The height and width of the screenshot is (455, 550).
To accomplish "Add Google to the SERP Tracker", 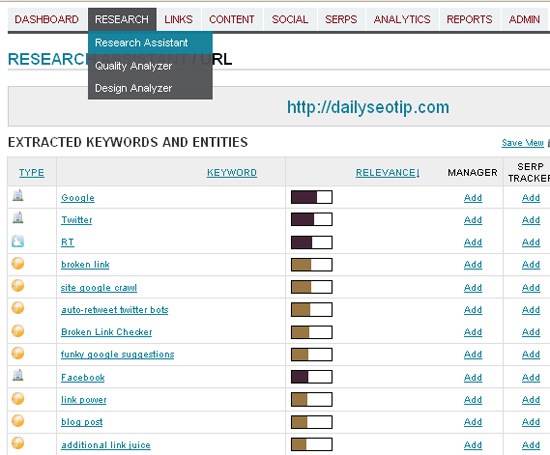I will click(x=531, y=198).
